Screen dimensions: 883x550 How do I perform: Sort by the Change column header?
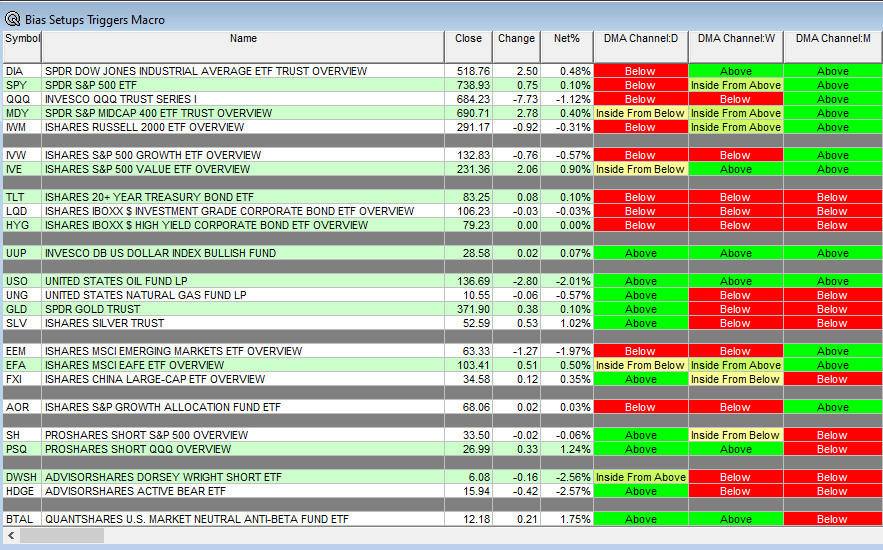point(516,47)
